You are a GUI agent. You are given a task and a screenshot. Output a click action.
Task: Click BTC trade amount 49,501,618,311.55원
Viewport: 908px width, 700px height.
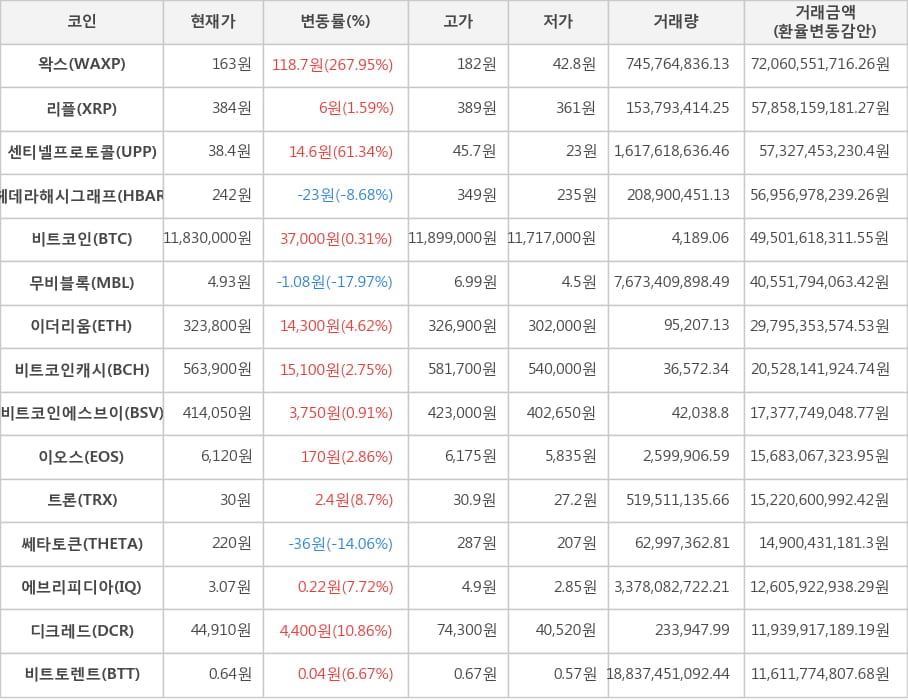coord(819,238)
